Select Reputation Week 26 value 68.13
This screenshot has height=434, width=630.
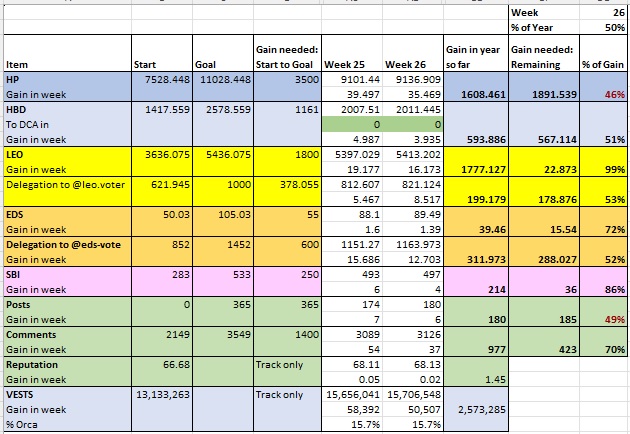(x=413, y=364)
